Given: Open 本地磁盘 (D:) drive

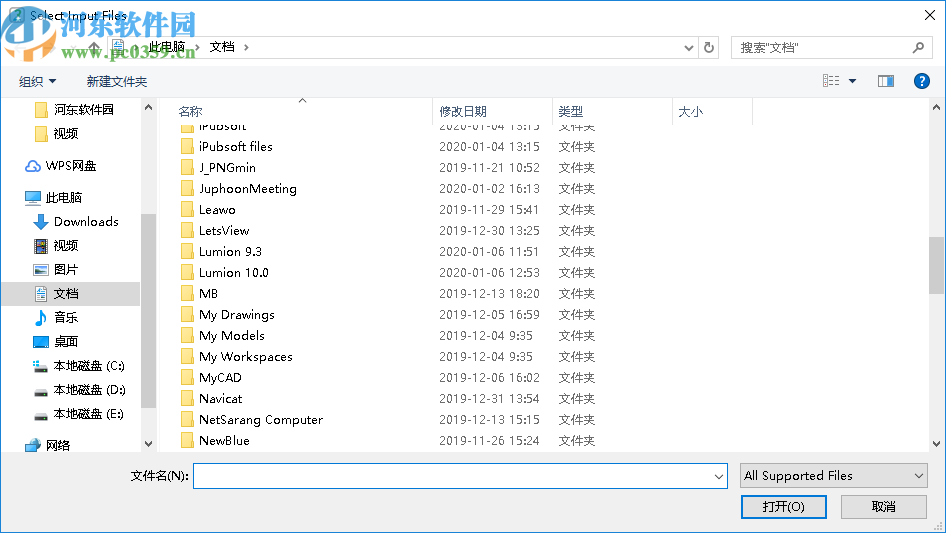Looking at the screenshot, I should point(78,390).
